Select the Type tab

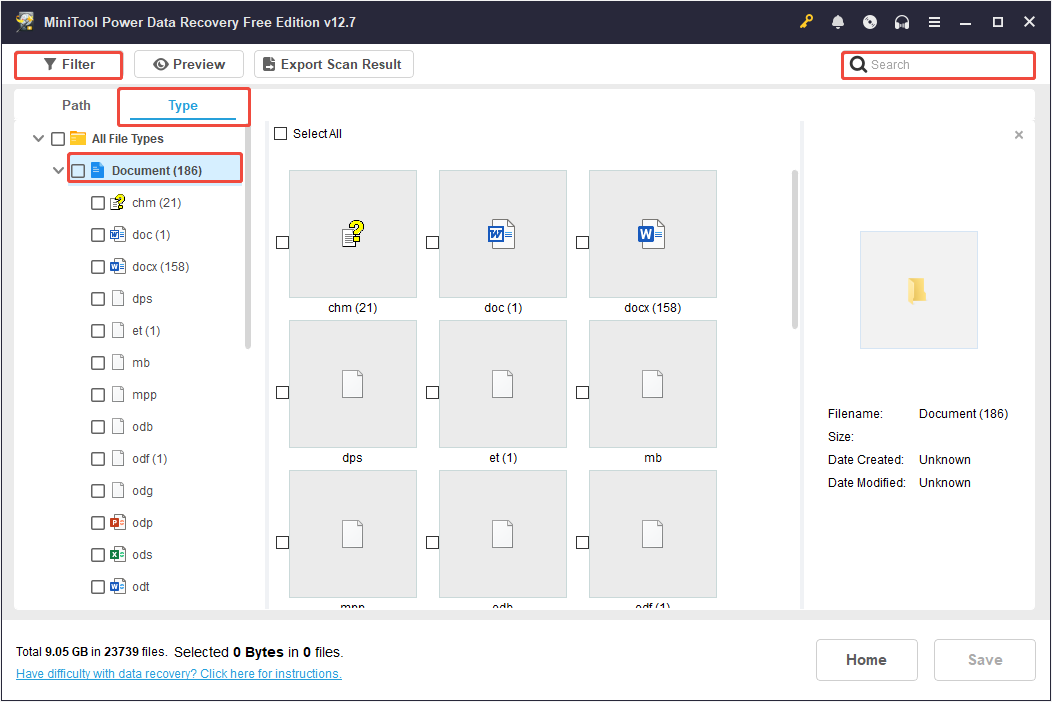coord(183,104)
